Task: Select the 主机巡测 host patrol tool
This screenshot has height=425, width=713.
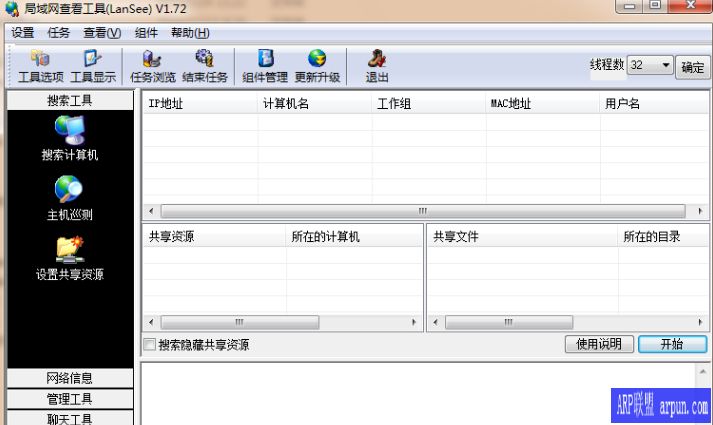Action: point(70,198)
